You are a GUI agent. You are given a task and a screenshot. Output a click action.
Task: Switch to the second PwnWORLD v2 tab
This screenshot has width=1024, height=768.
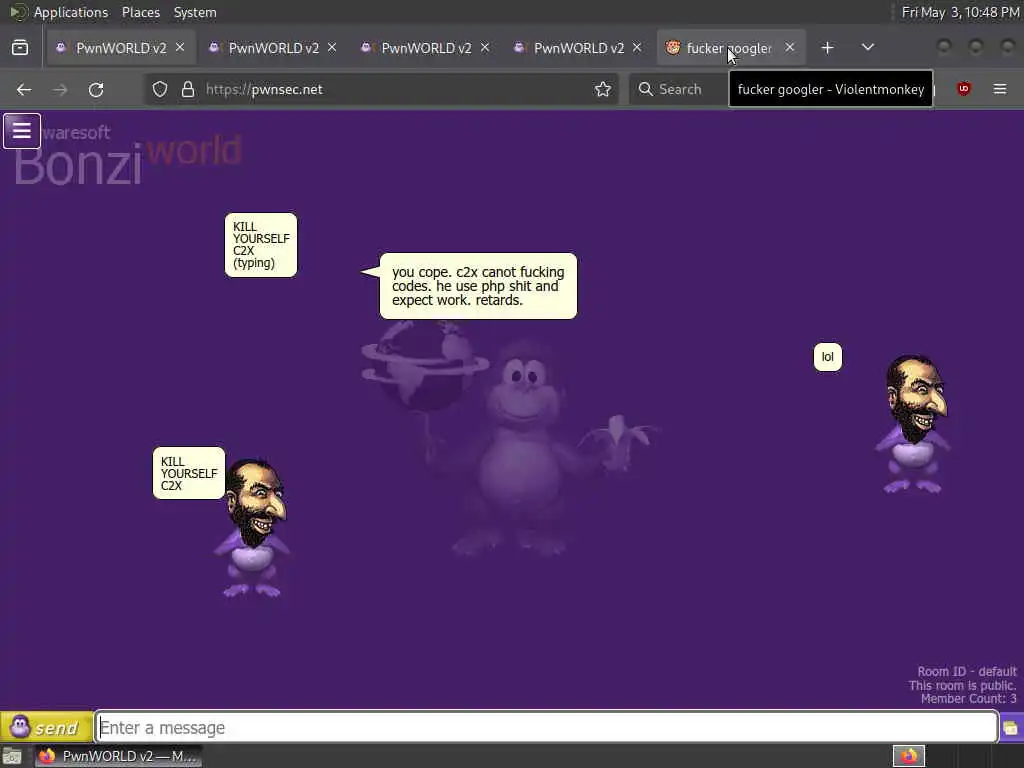coord(273,48)
